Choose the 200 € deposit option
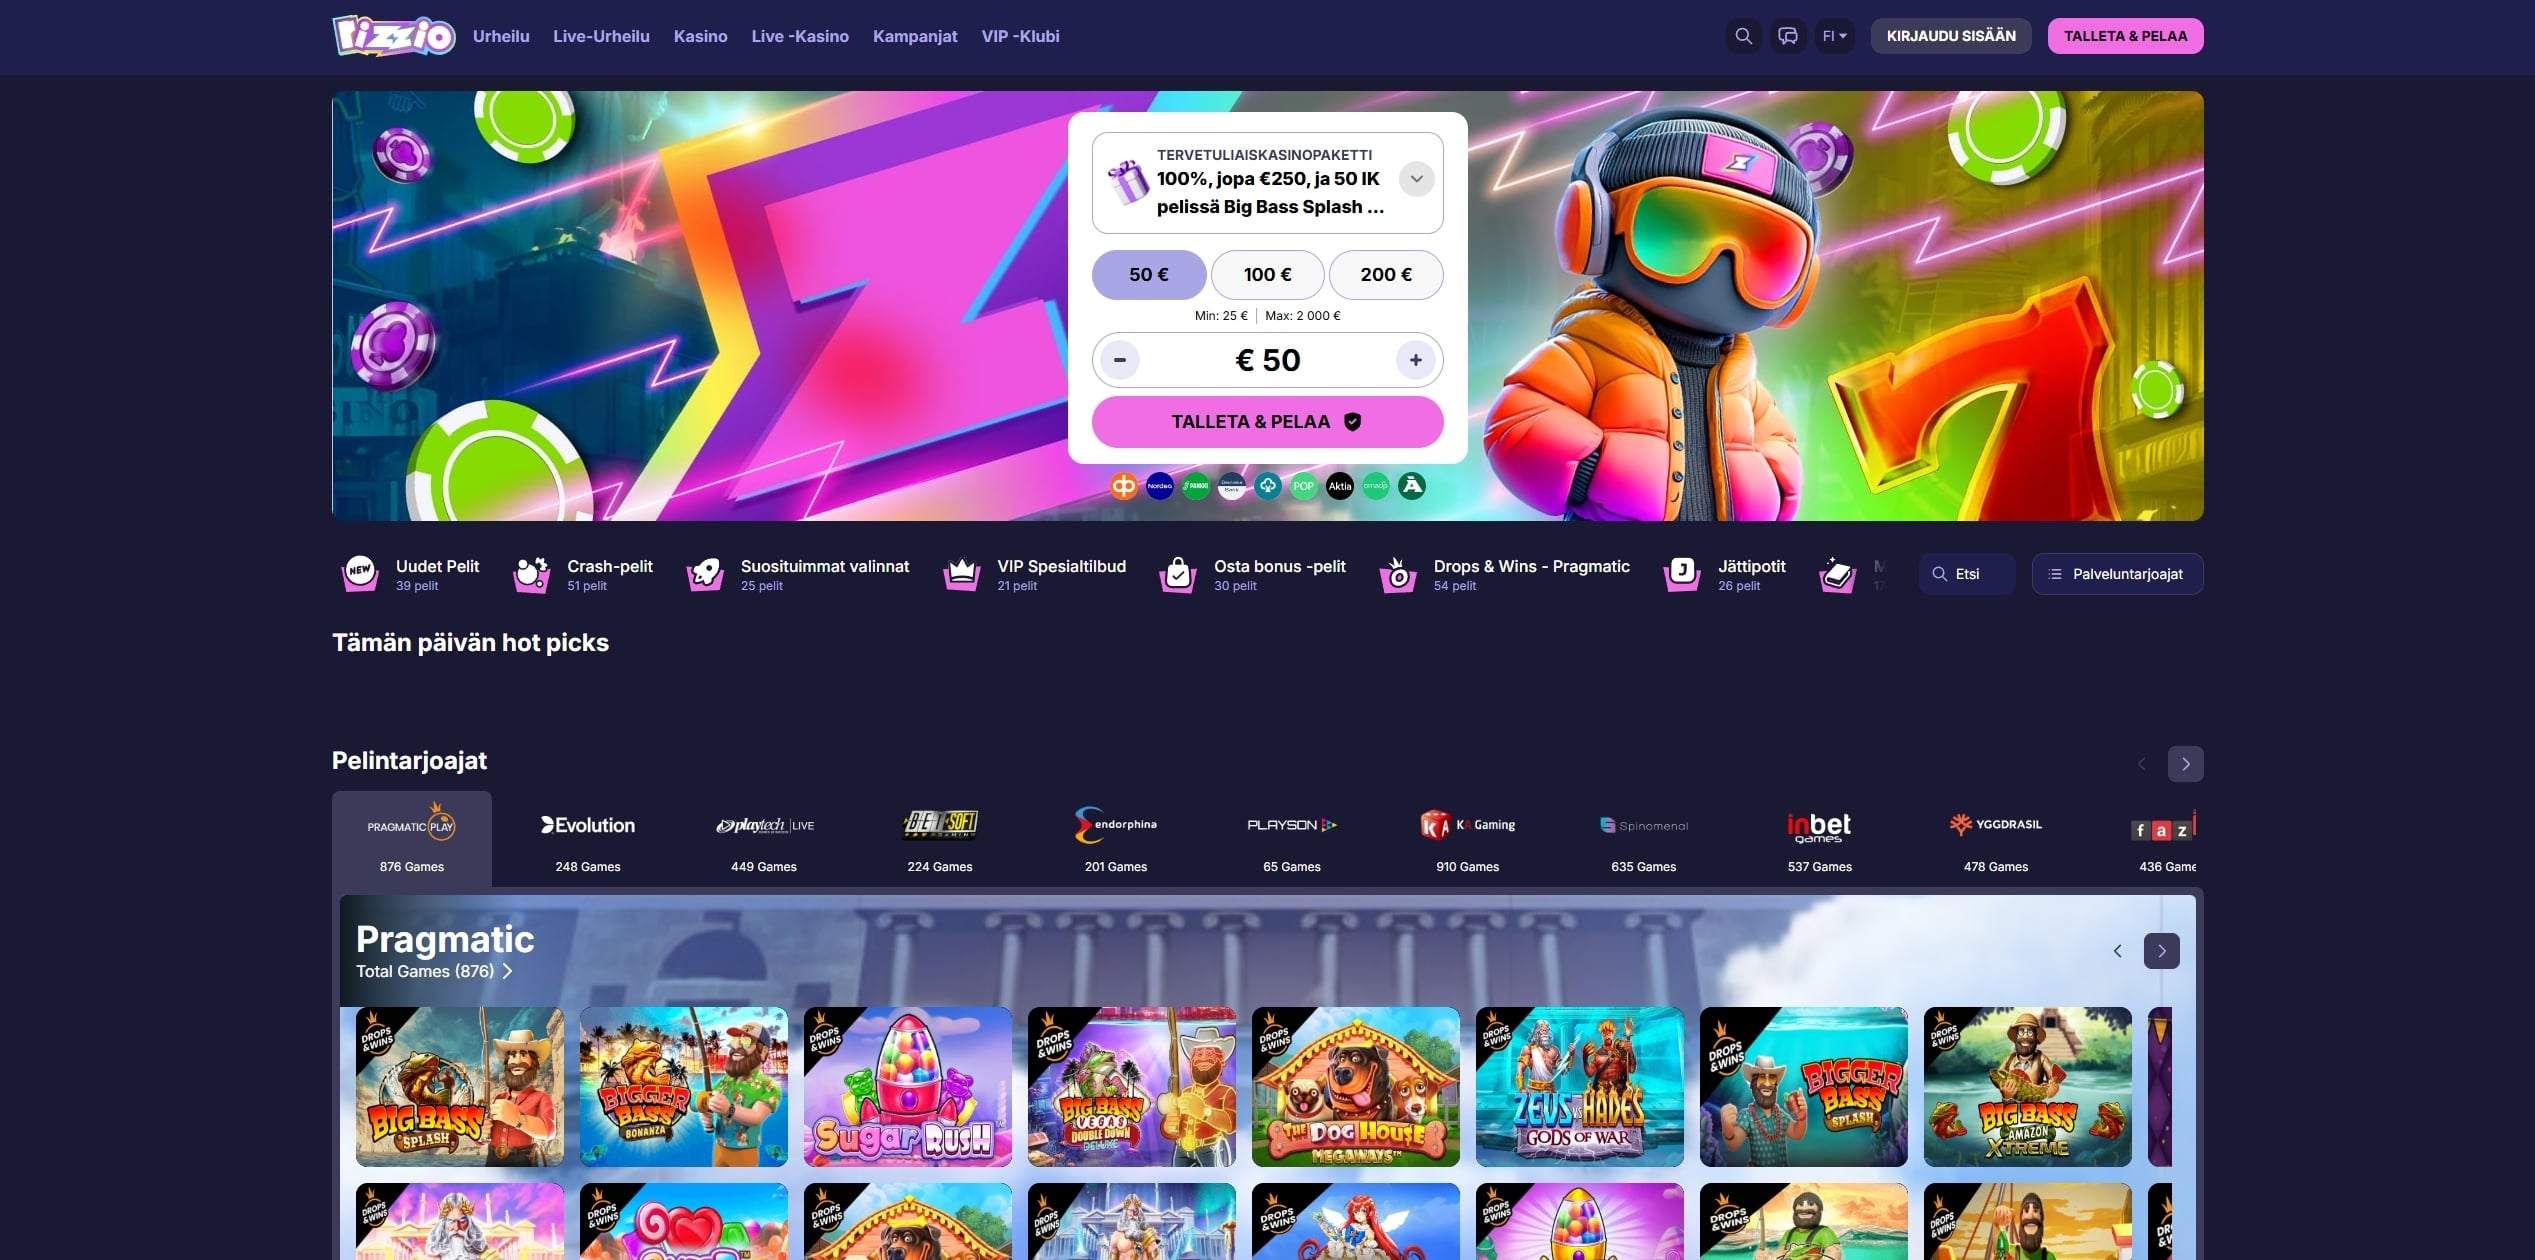 coord(1385,275)
